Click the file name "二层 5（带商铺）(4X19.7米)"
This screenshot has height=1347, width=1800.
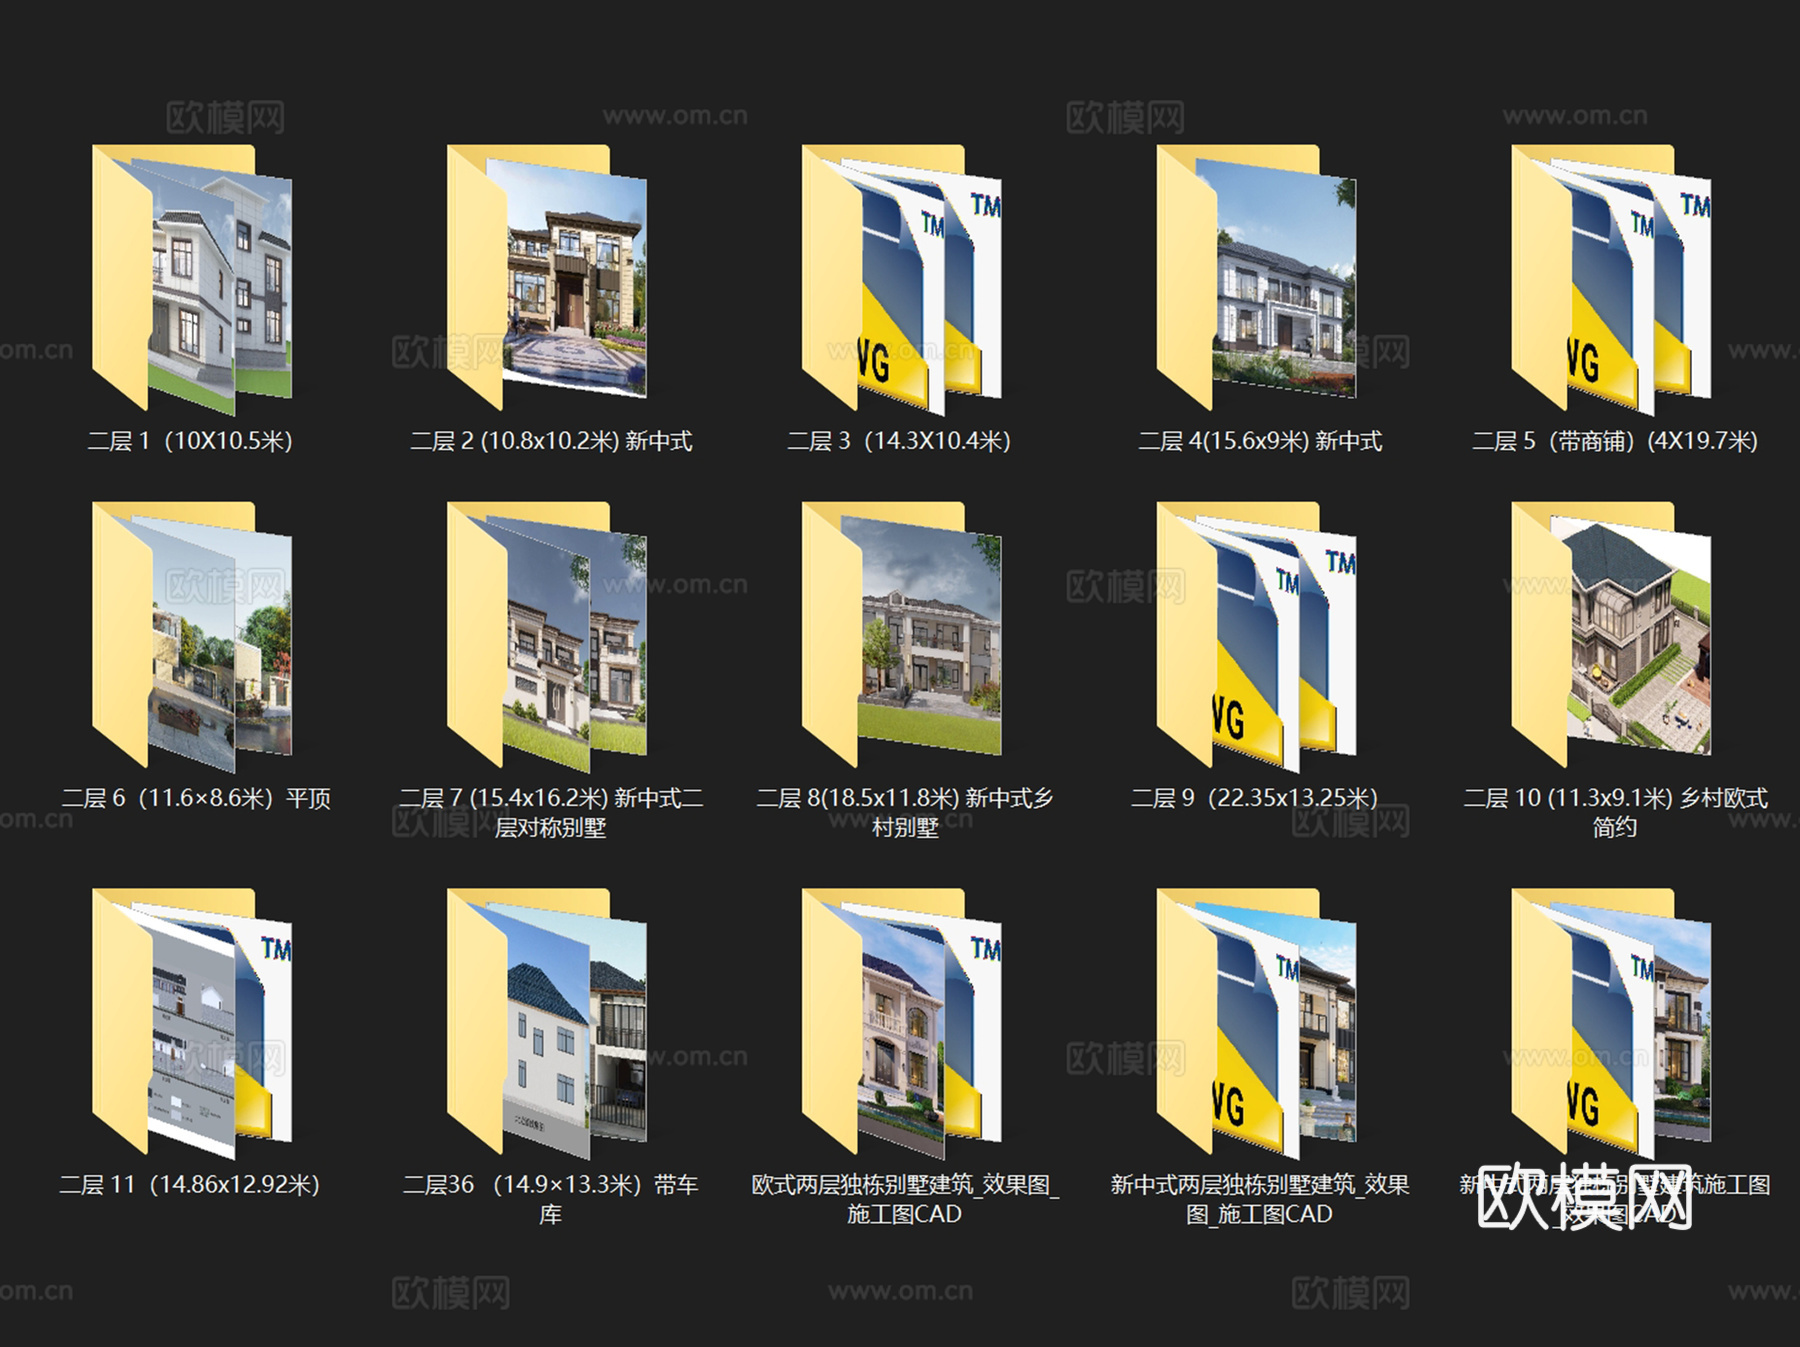1615,441
